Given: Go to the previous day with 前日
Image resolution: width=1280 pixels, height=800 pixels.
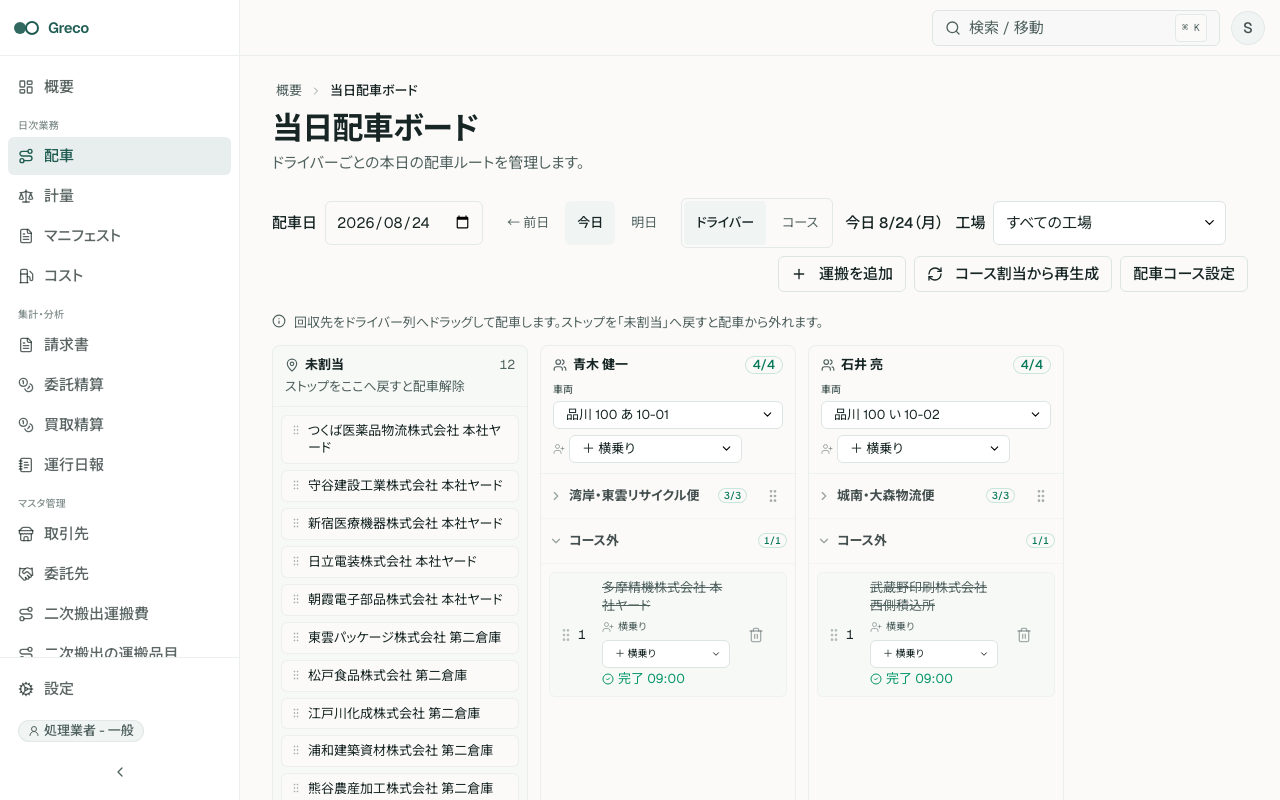Looking at the screenshot, I should coord(528,223).
